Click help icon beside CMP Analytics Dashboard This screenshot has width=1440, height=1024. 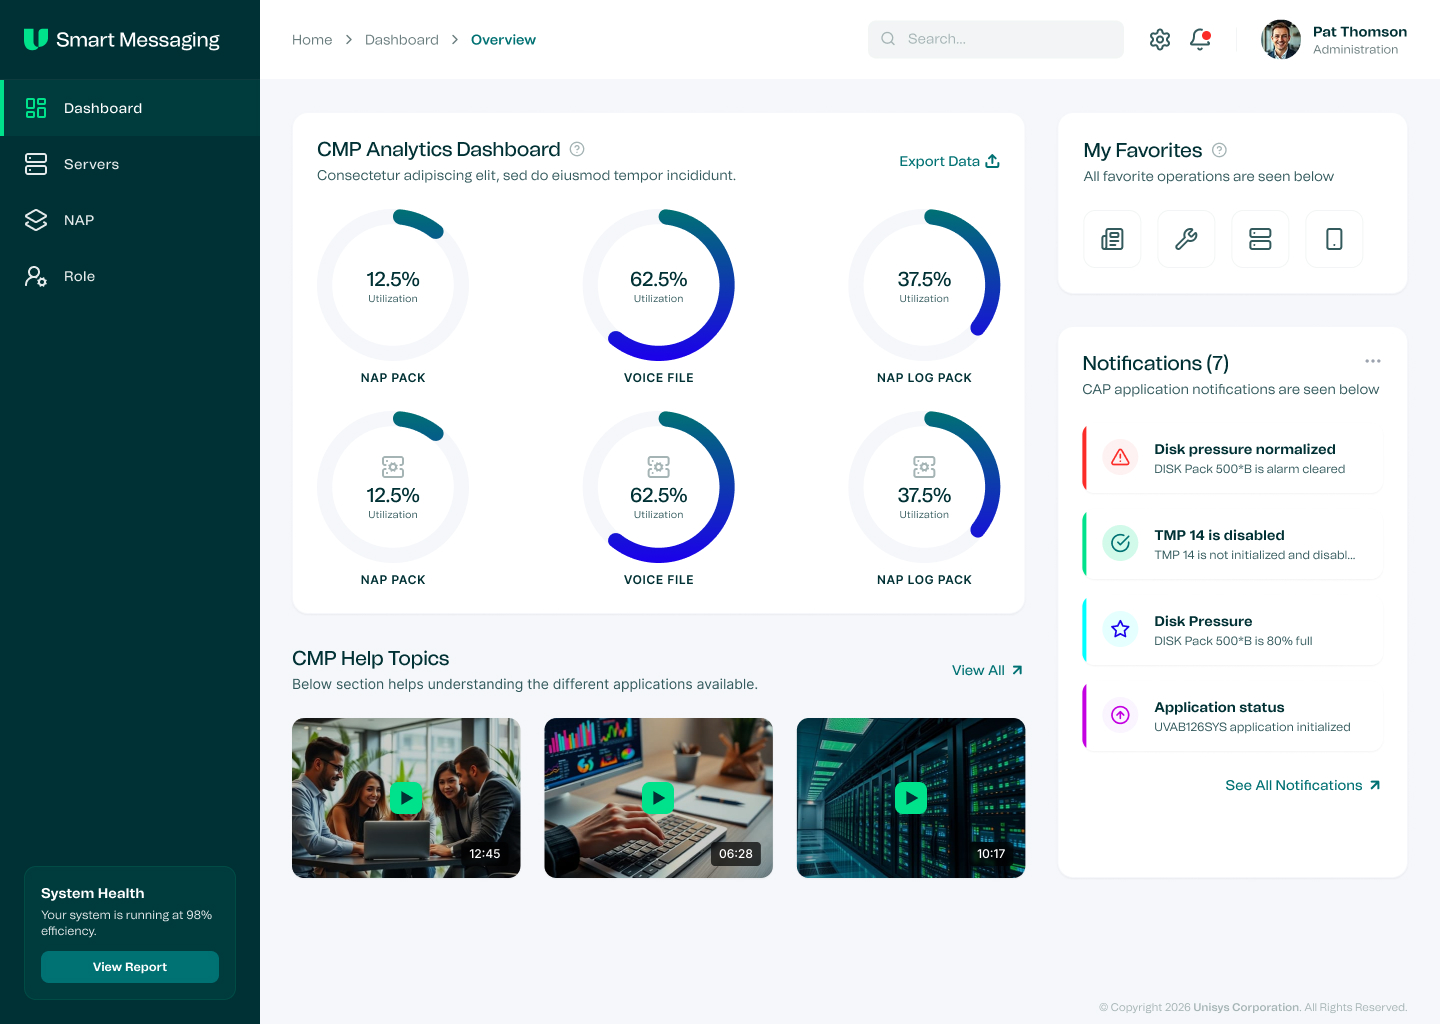pyautogui.click(x=577, y=149)
